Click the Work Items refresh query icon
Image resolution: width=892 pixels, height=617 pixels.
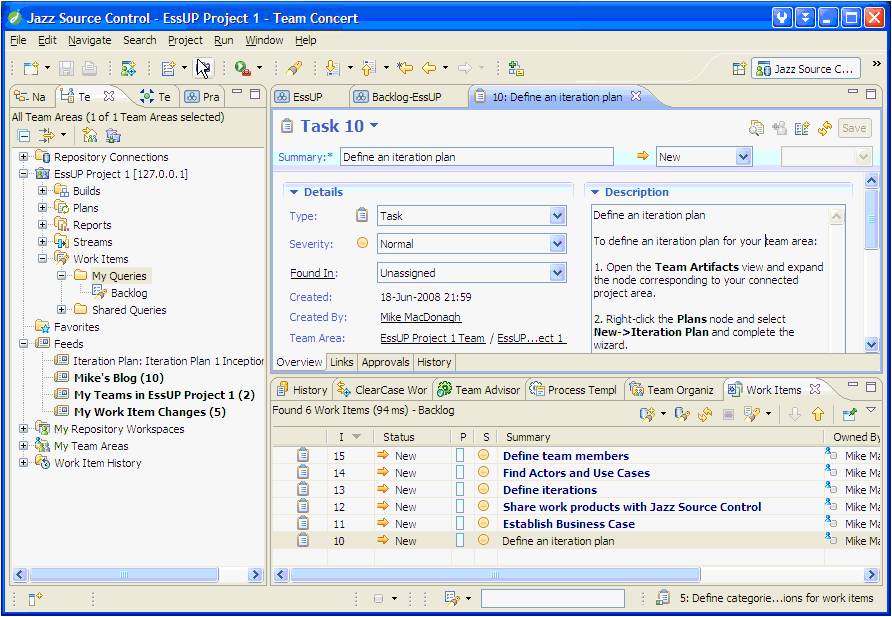point(705,414)
